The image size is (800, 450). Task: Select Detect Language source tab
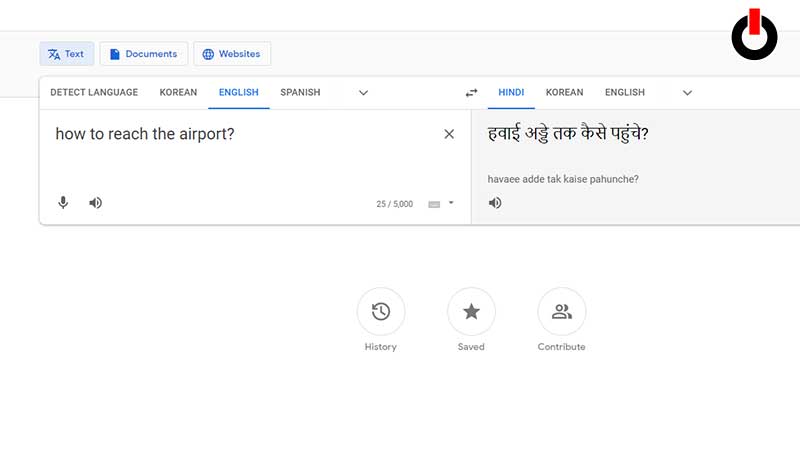(x=94, y=92)
